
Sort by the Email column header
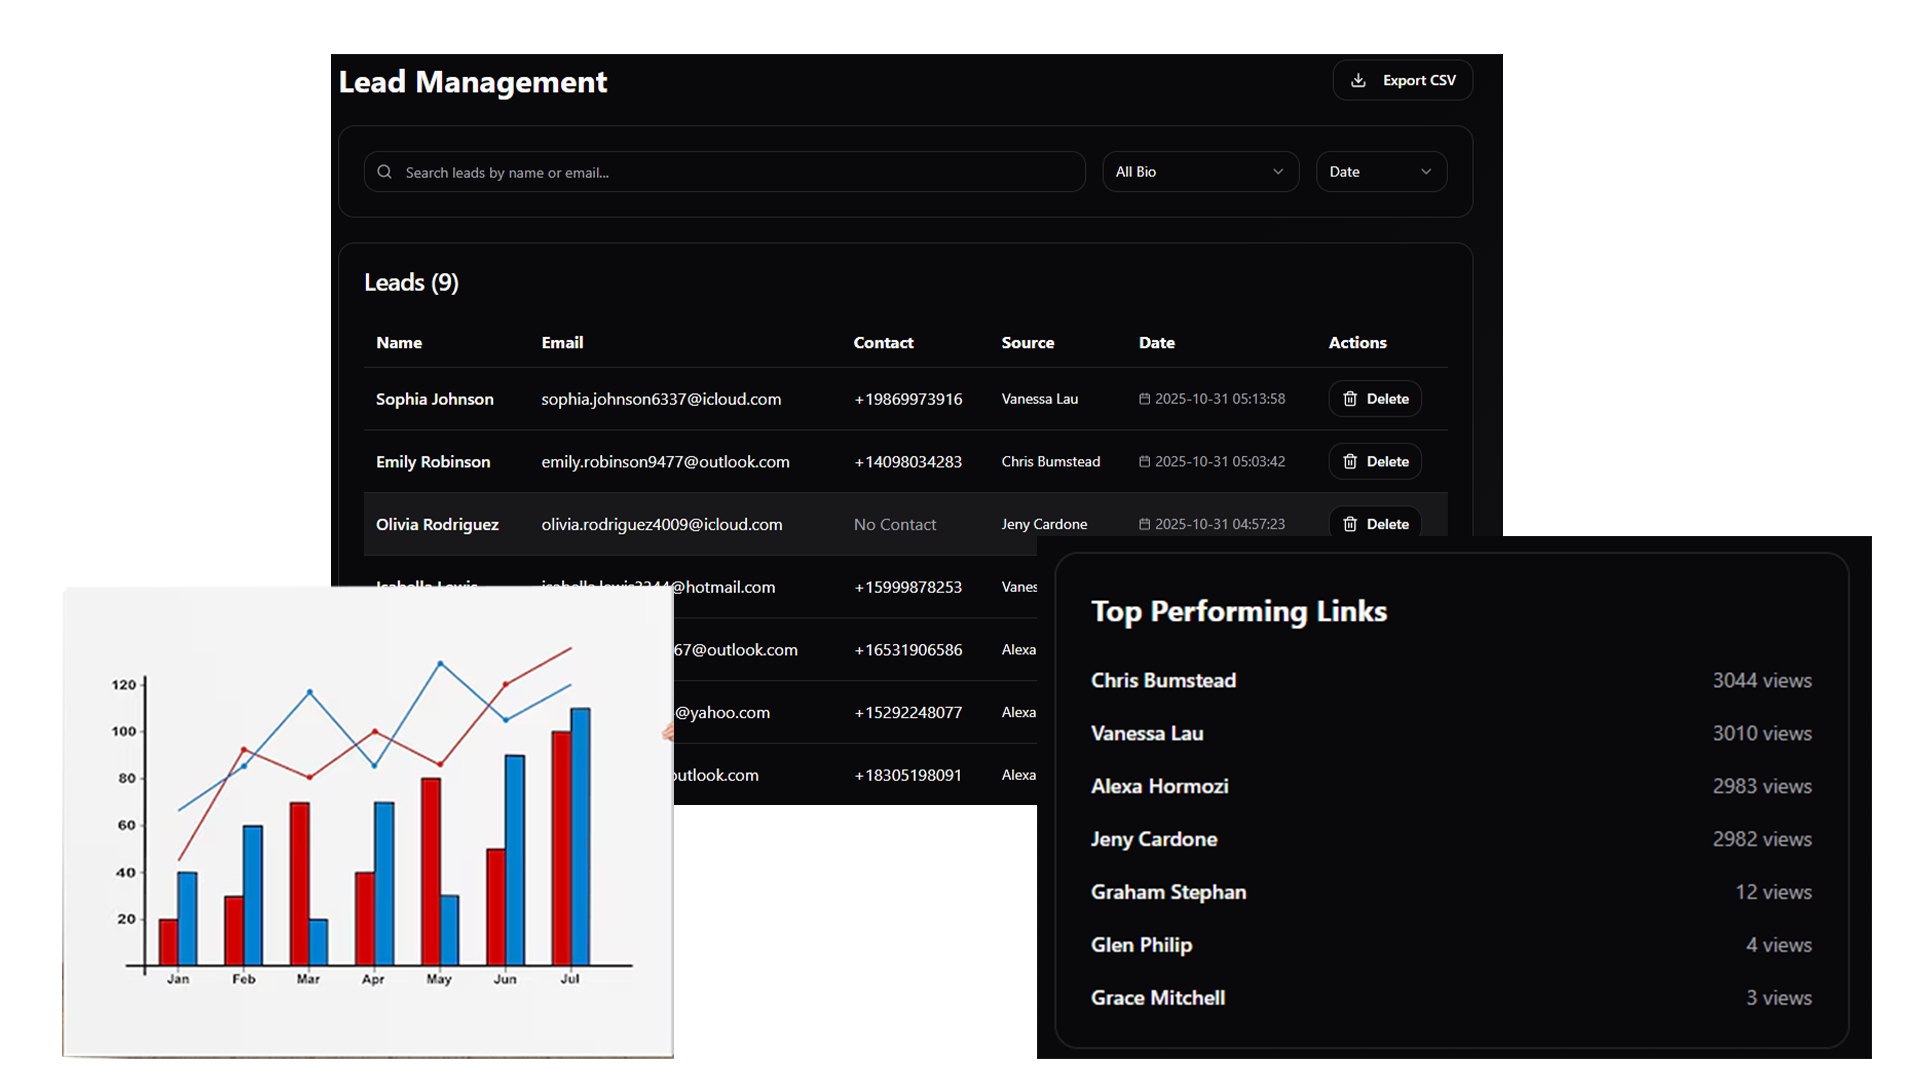pyautogui.click(x=562, y=343)
